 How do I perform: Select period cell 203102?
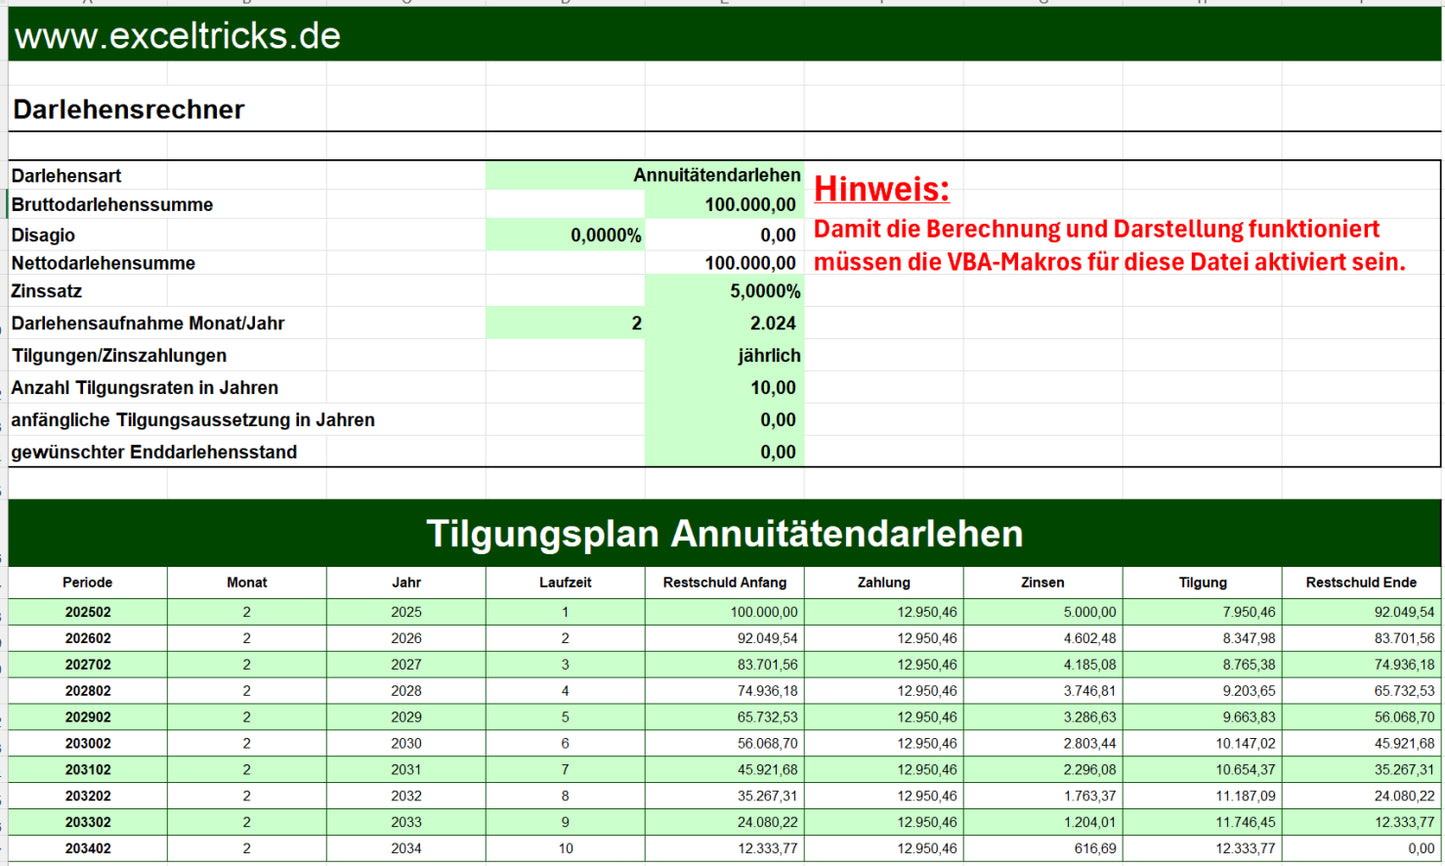88,770
